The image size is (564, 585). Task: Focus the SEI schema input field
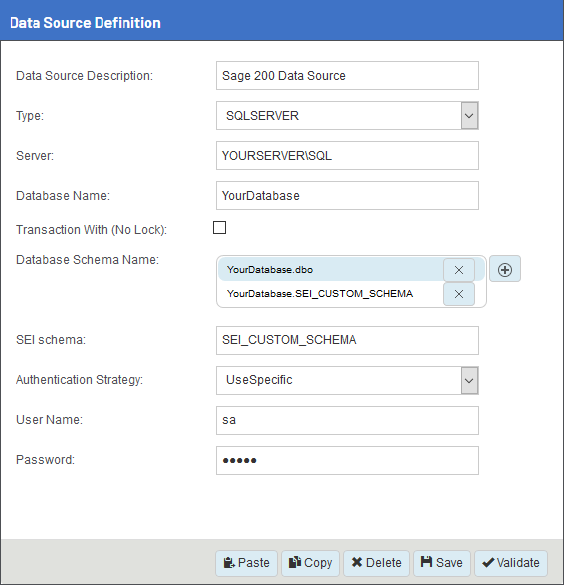[347, 340]
